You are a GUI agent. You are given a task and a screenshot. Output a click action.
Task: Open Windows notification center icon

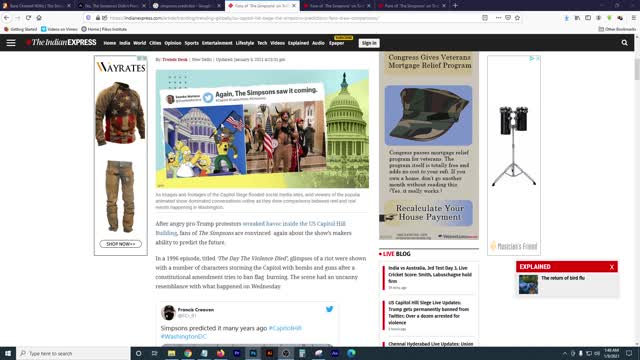click(629, 353)
